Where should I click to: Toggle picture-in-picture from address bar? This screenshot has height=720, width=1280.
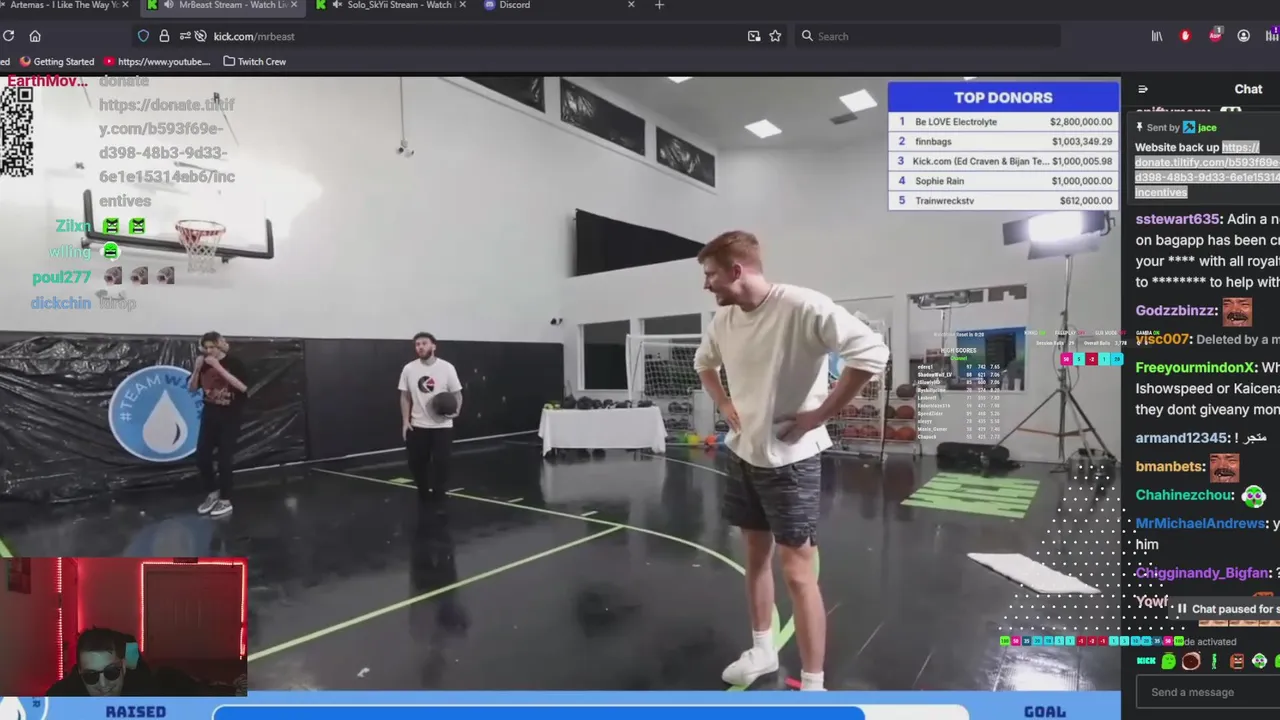coord(754,36)
